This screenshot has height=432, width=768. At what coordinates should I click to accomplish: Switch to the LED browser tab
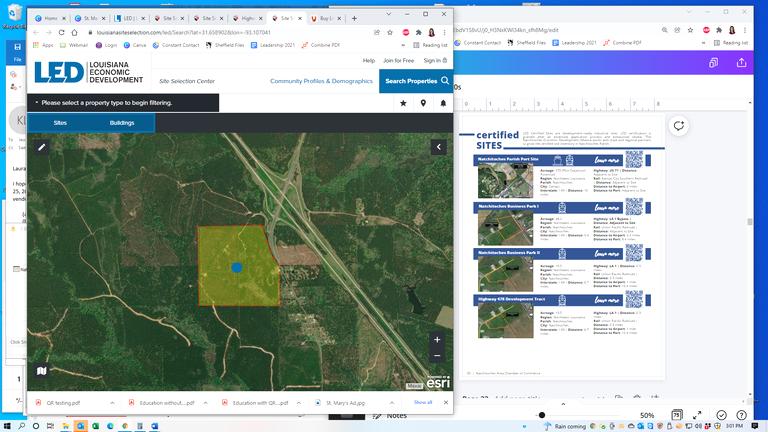[x=129, y=18]
